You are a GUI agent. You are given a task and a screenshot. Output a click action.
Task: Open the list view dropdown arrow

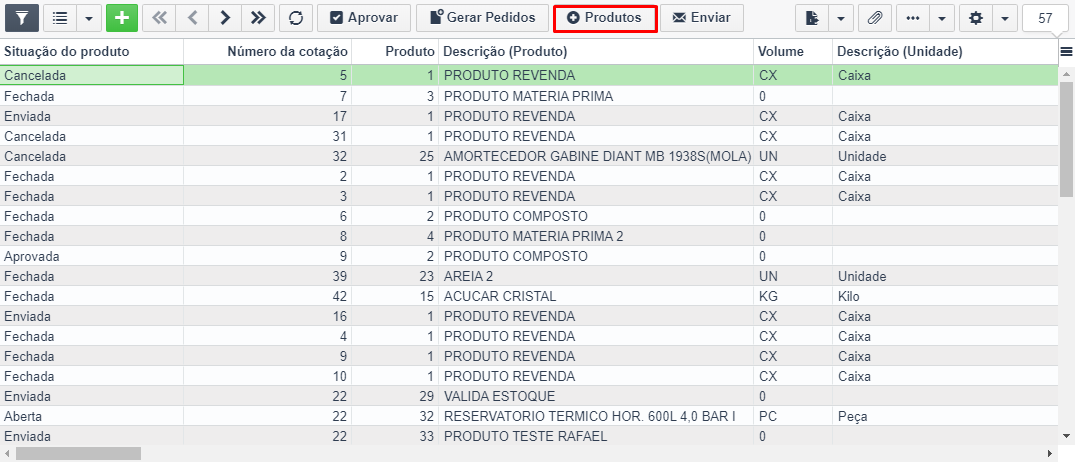(x=89, y=18)
